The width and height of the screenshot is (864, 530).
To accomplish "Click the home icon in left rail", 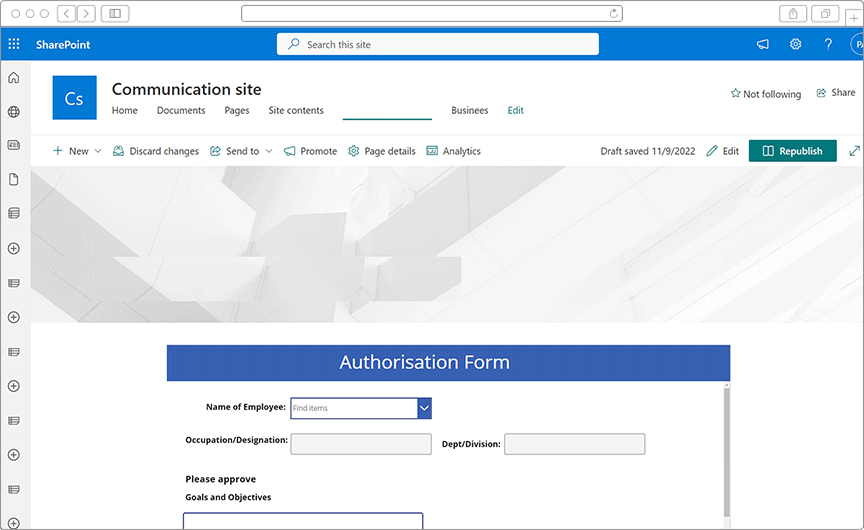I will tap(14, 78).
